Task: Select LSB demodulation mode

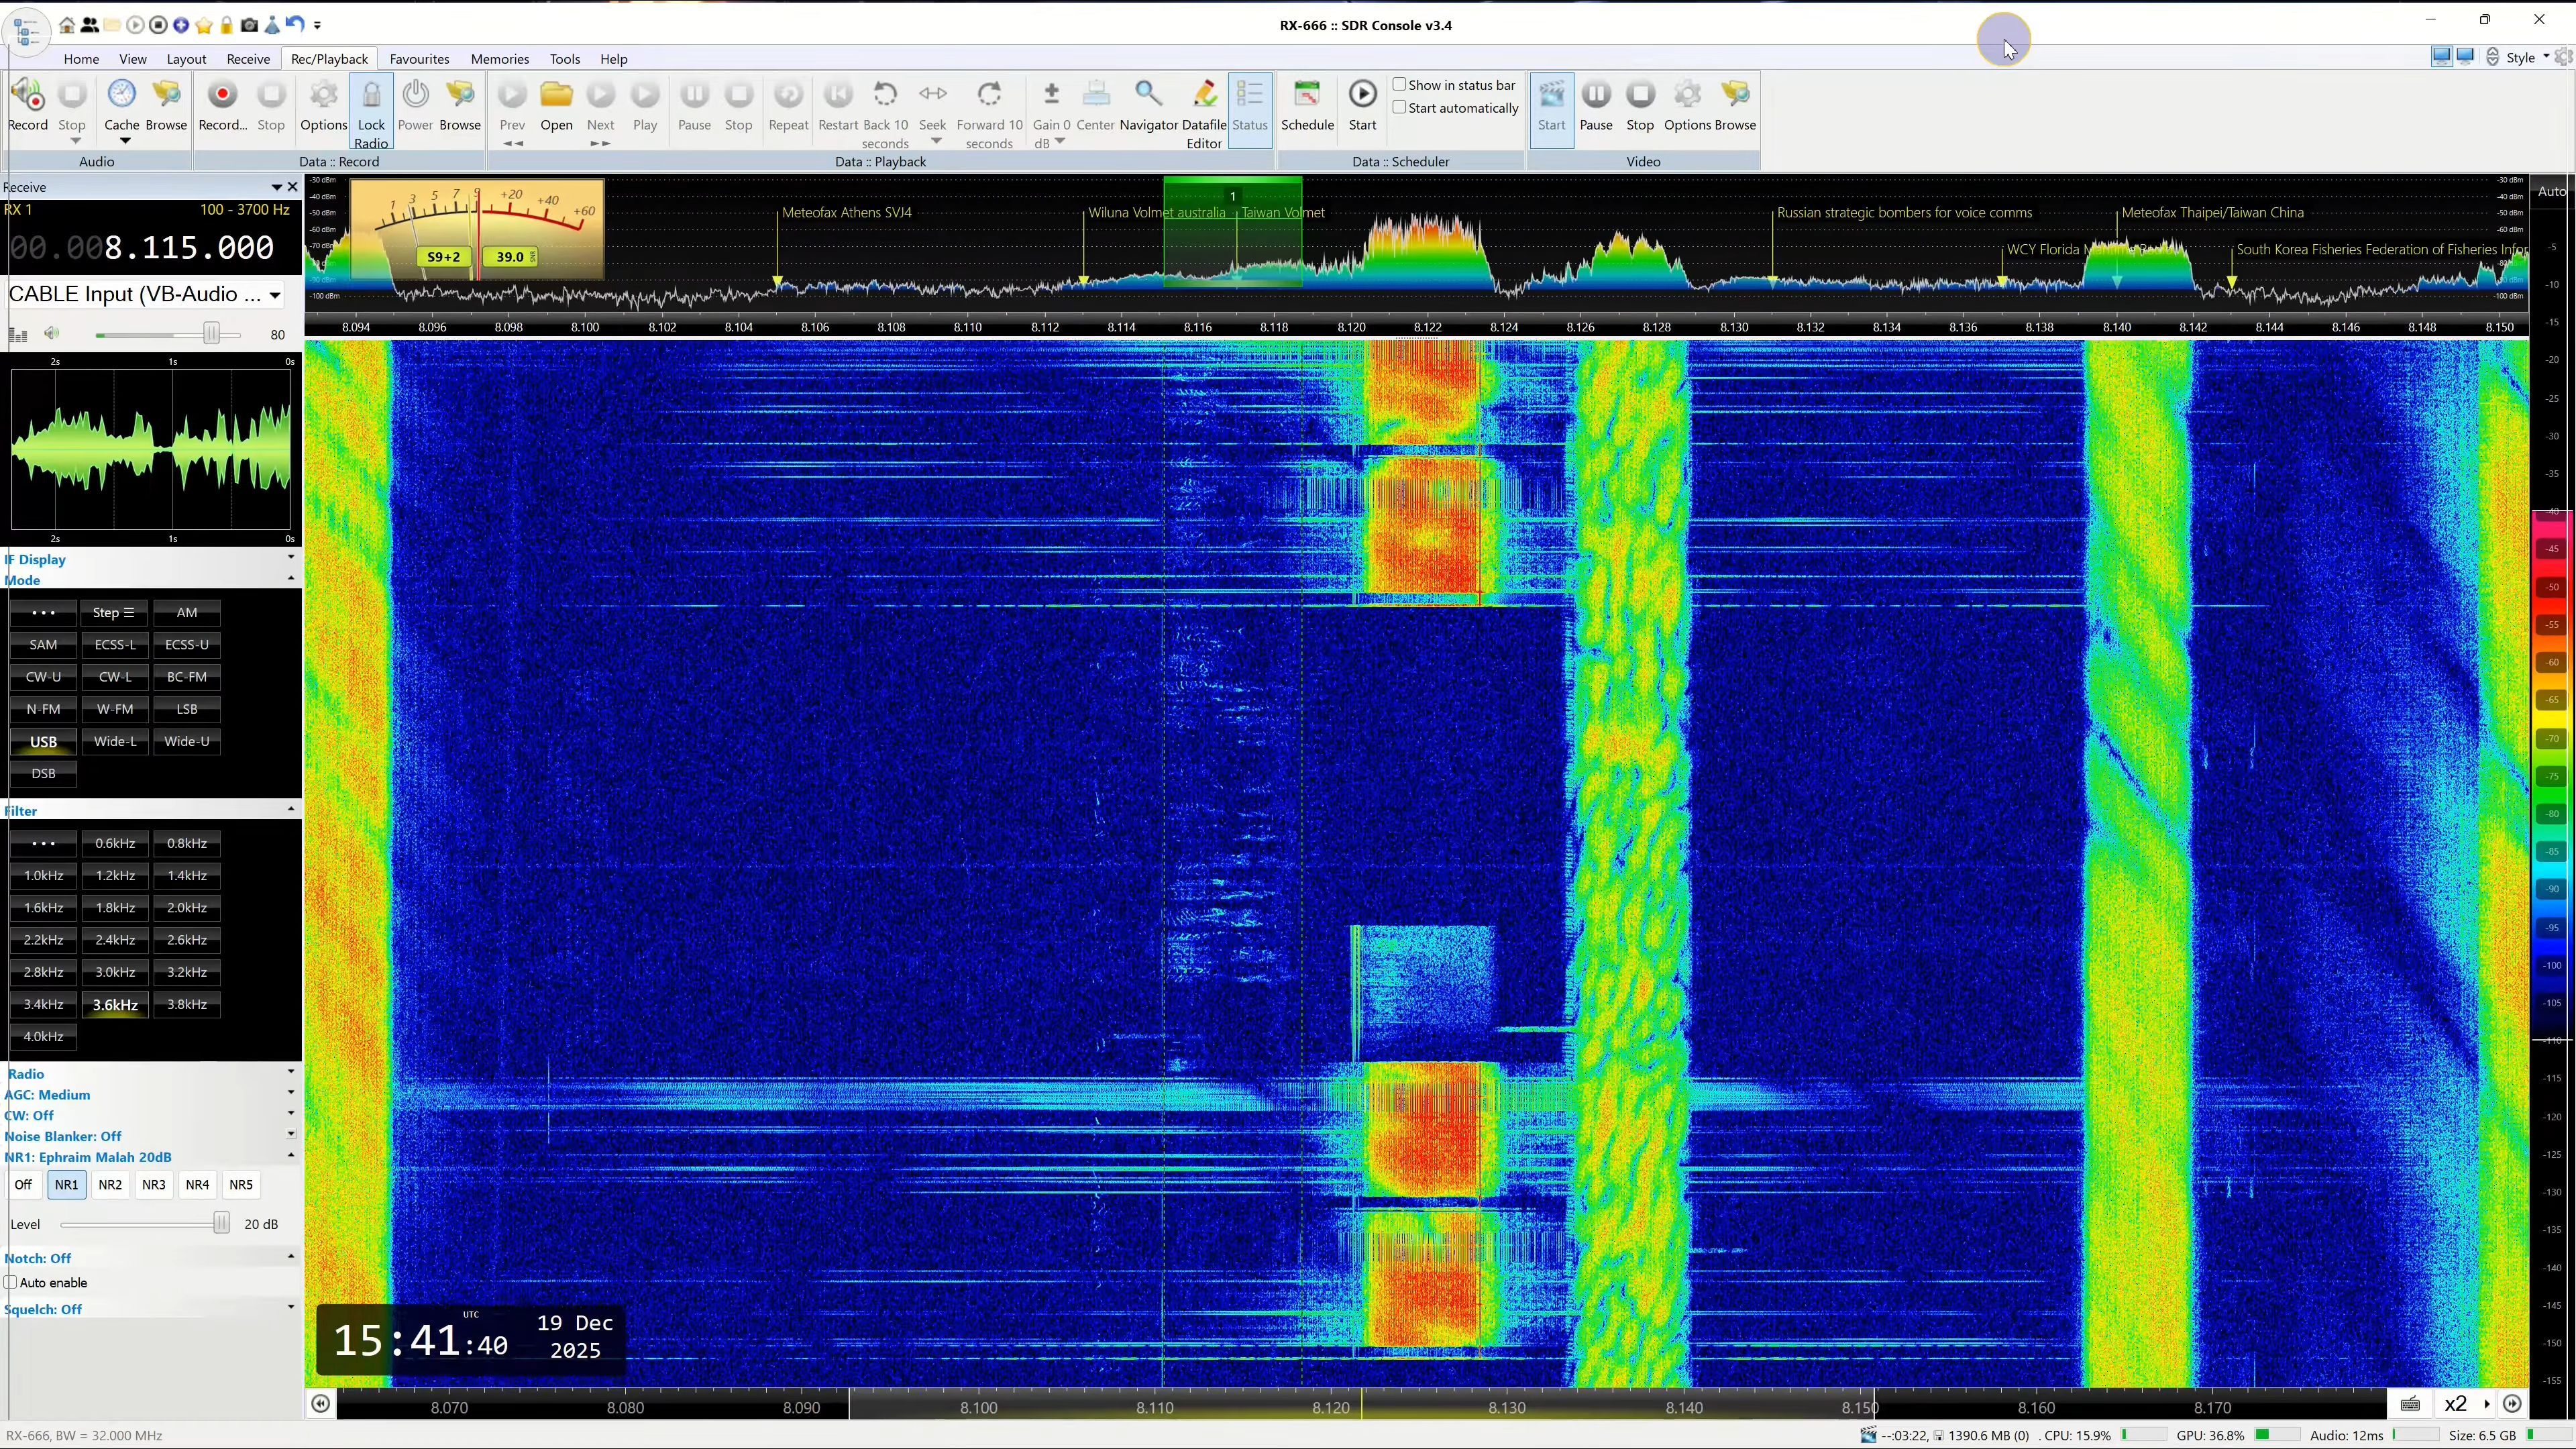Action: tap(187, 709)
